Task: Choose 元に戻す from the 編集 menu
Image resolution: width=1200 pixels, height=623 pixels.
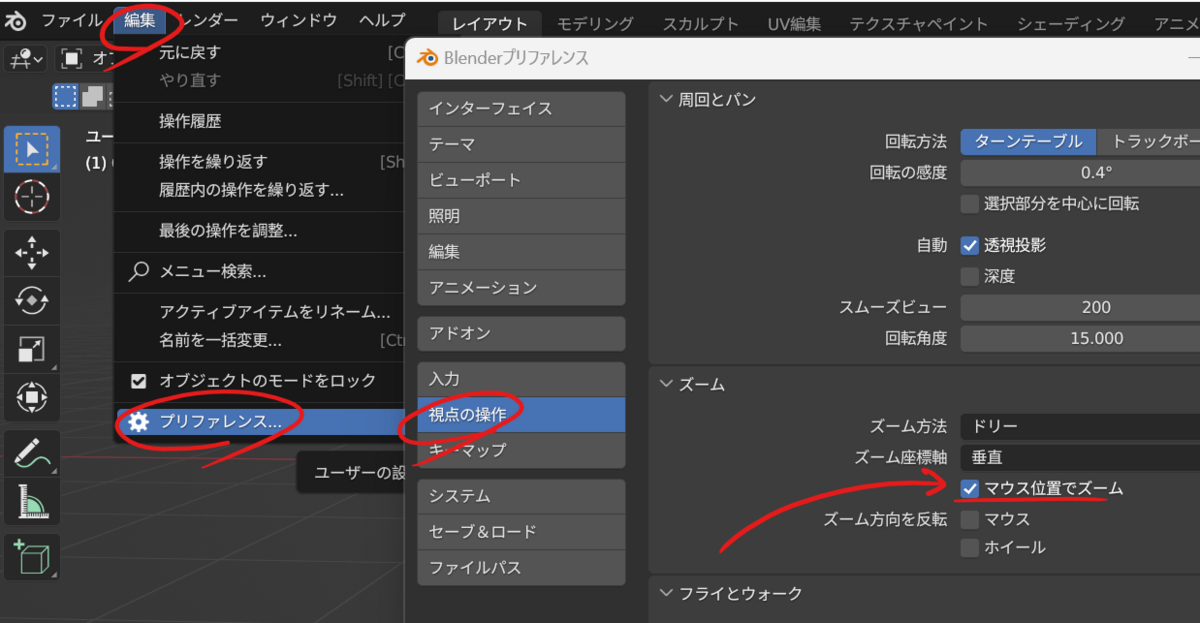Action: click(x=259, y=52)
